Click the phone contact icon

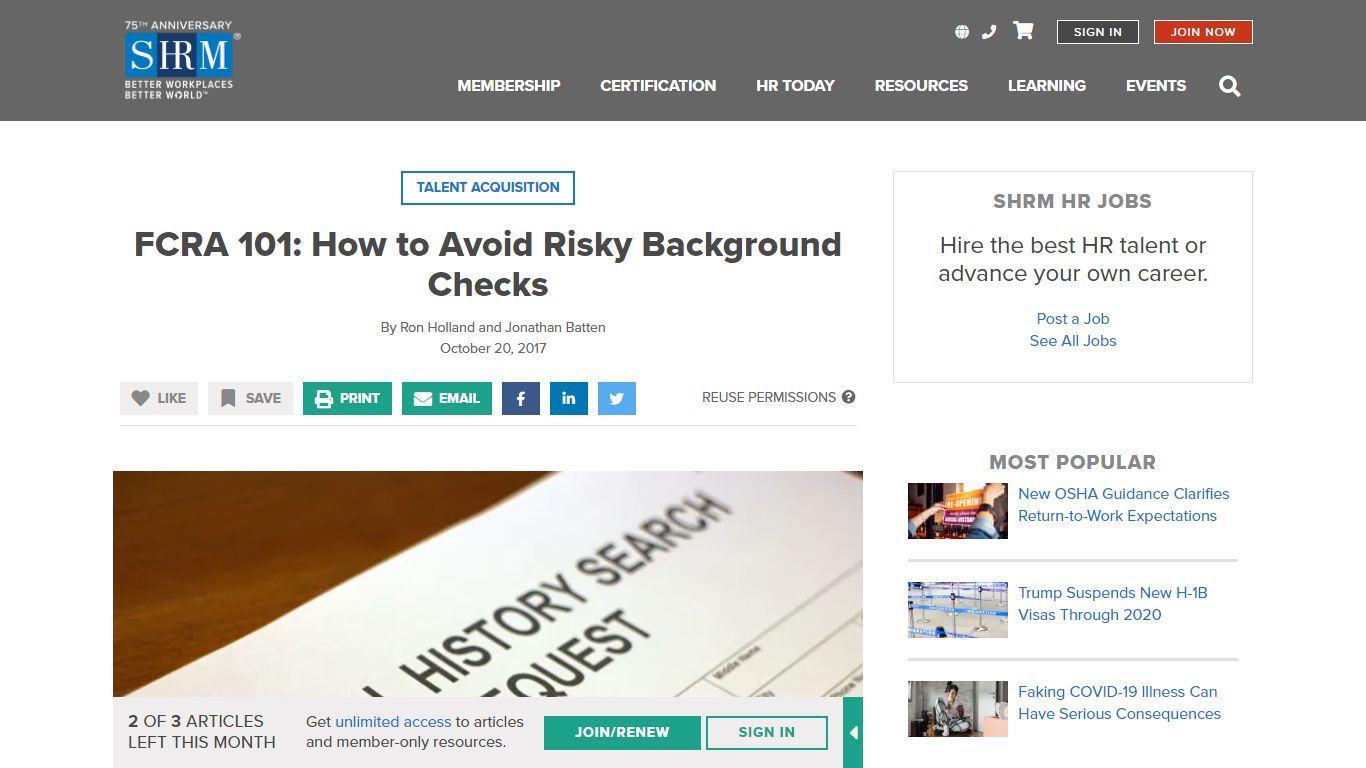989,32
